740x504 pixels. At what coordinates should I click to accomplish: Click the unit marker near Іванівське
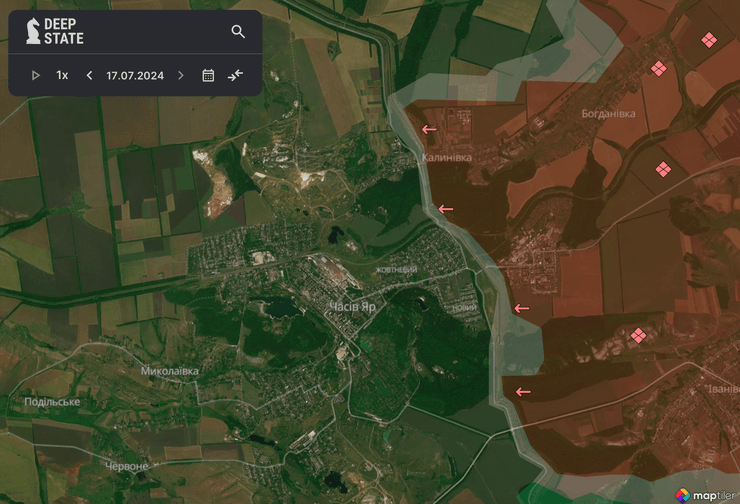point(637,336)
